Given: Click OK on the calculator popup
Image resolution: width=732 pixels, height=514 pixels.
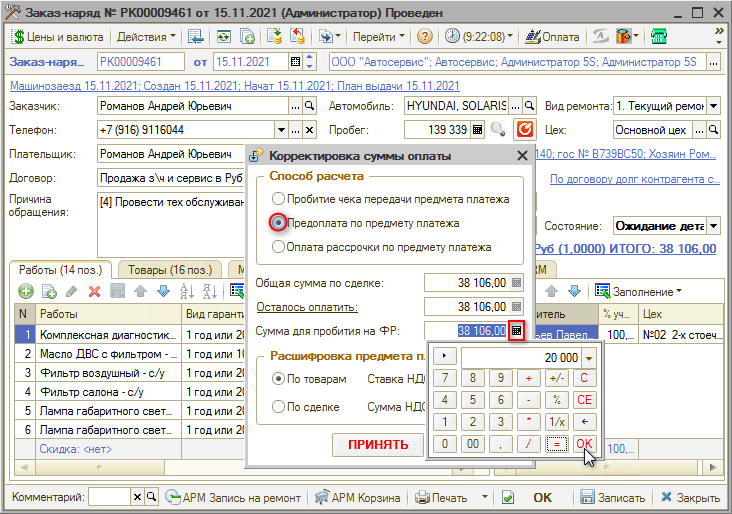Looking at the screenshot, I should (584, 443).
